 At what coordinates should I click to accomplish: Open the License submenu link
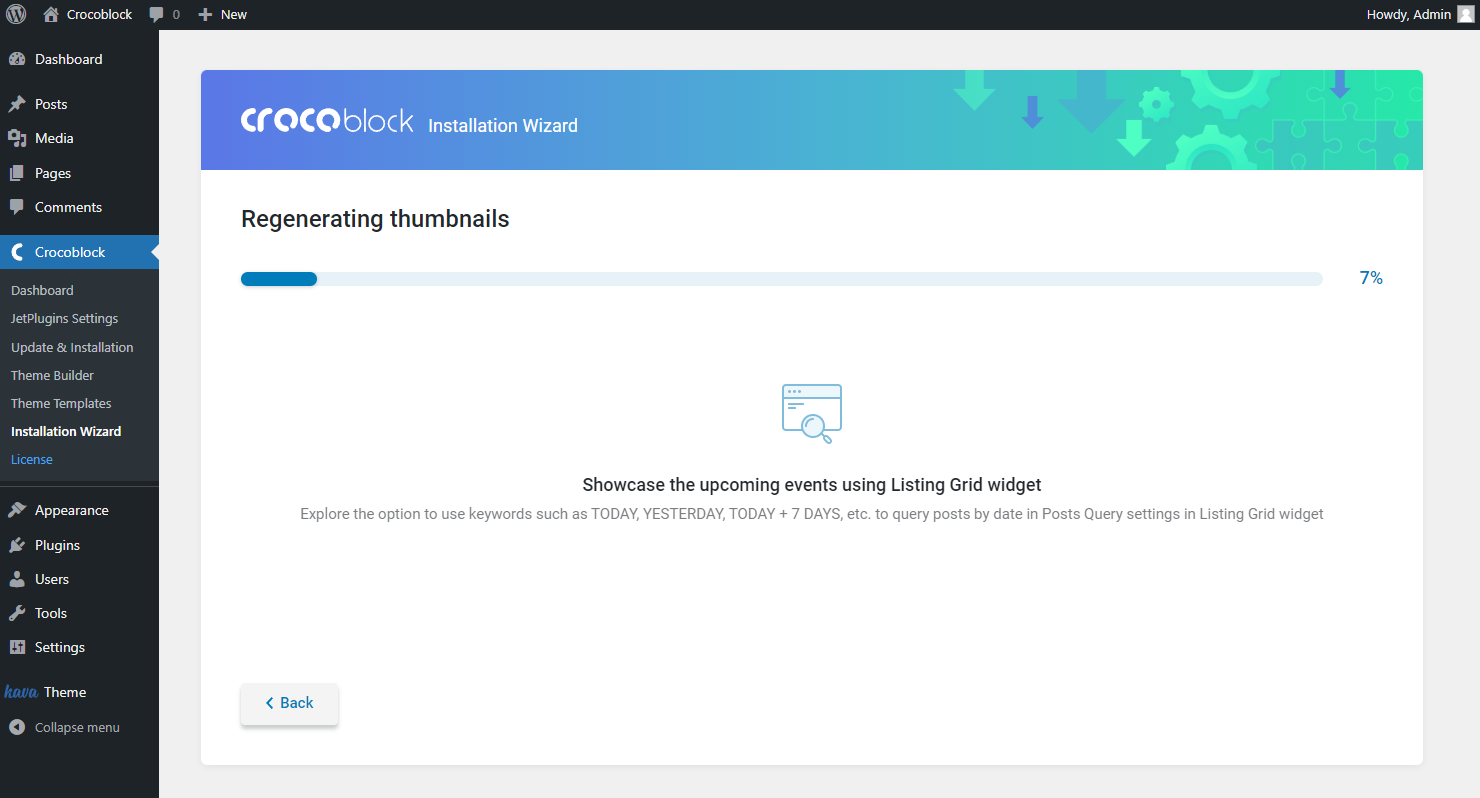[31, 459]
